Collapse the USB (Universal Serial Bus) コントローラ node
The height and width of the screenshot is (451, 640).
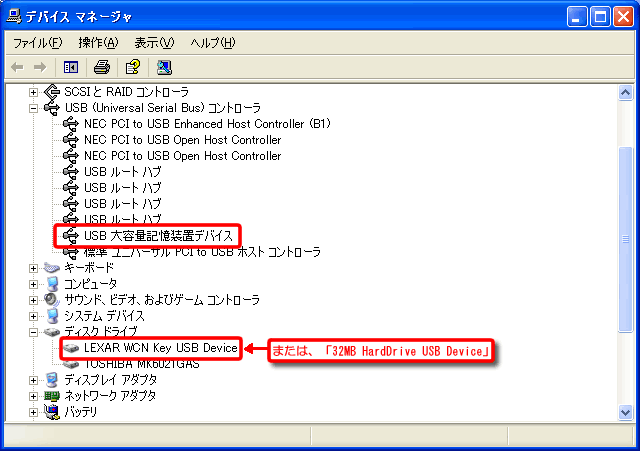[34, 108]
